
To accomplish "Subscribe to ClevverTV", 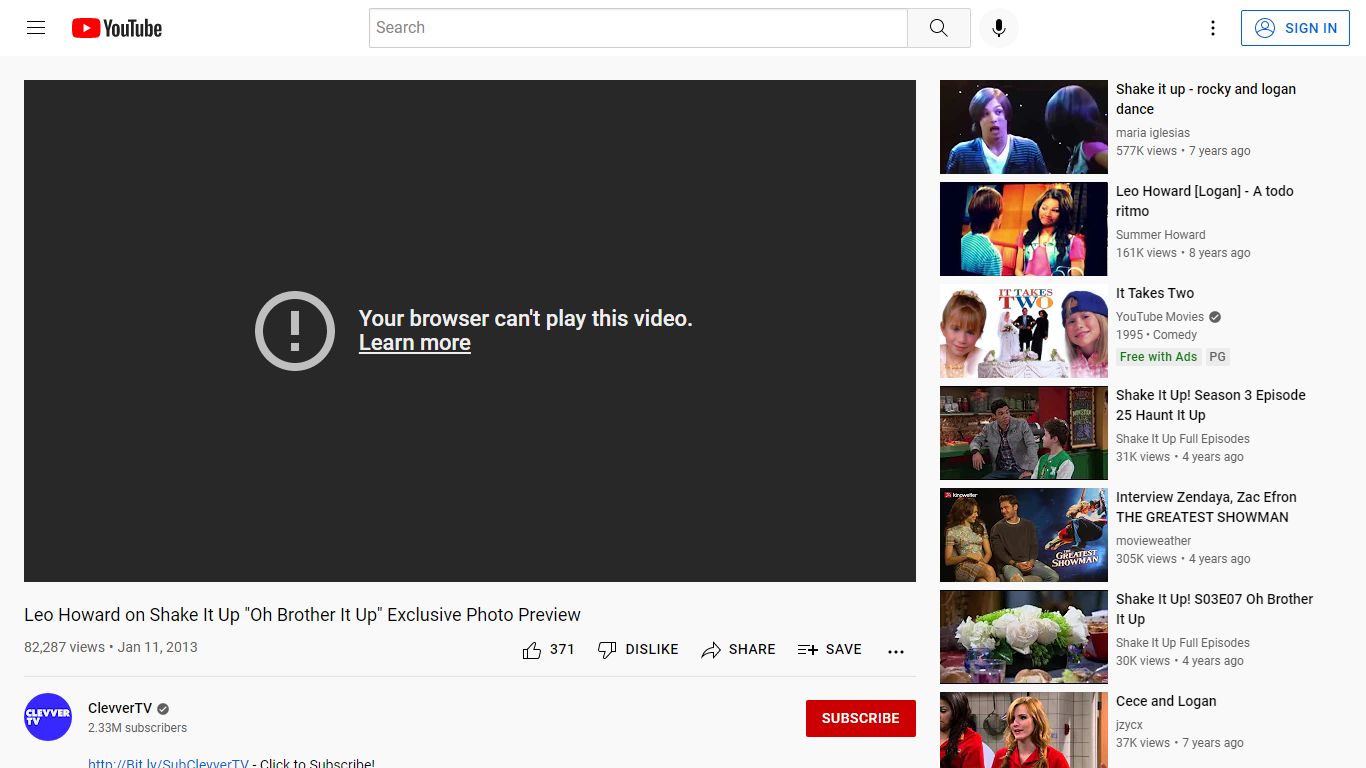I will click(x=860, y=718).
